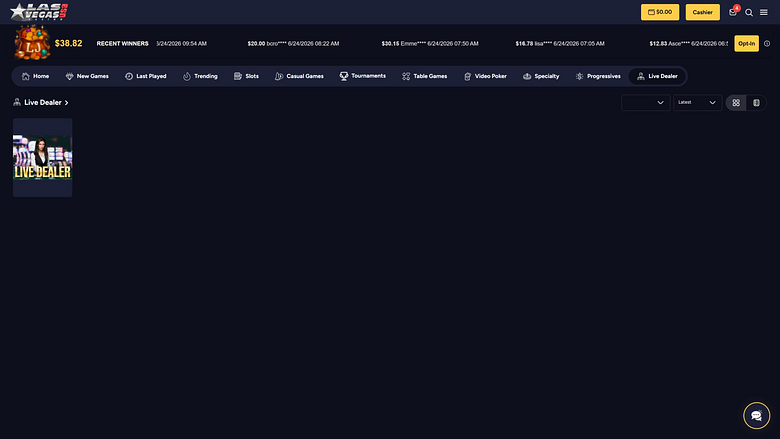Viewport: 780px width, 439px height.
Task: Open the $0.00 balance wallet button
Action: [660, 12]
